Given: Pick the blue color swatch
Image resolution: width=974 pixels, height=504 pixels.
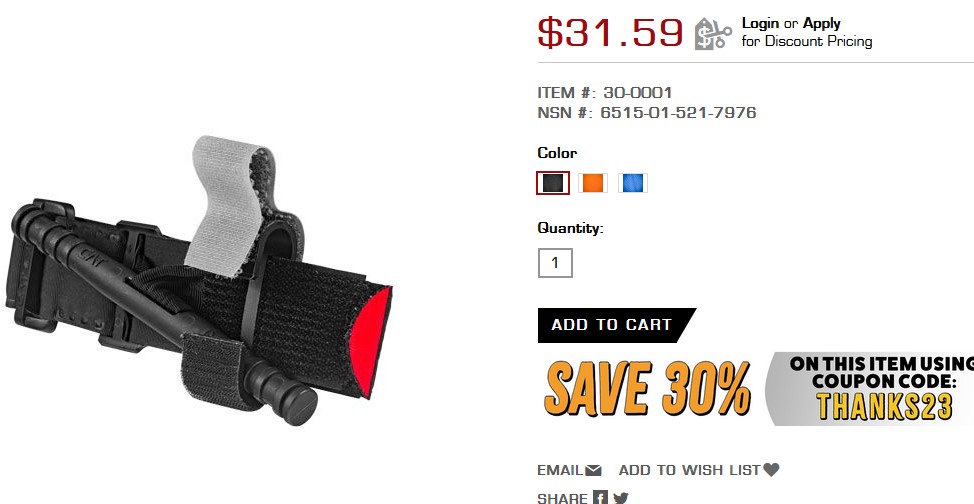Looking at the screenshot, I should 632,183.
